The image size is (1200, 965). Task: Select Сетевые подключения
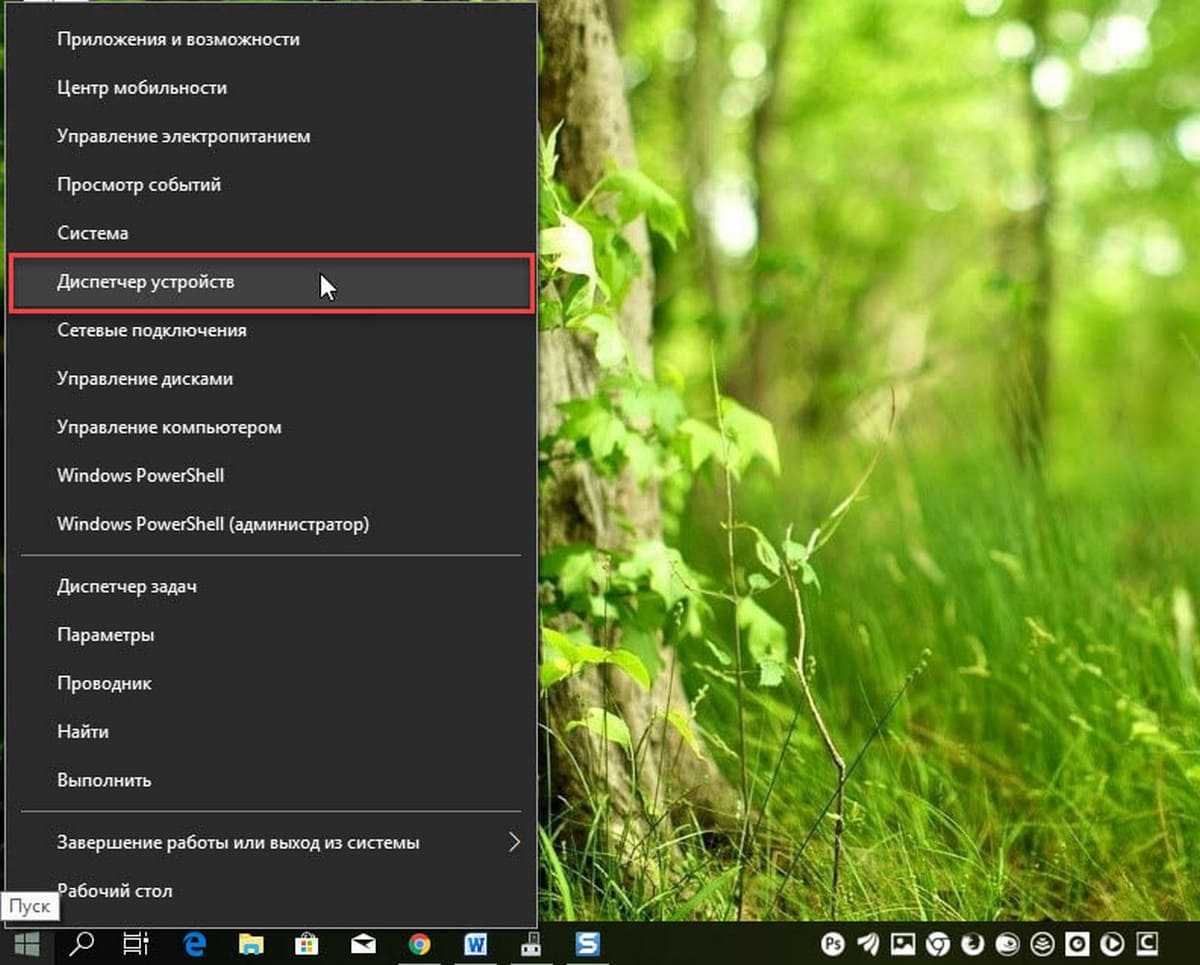(x=152, y=330)
